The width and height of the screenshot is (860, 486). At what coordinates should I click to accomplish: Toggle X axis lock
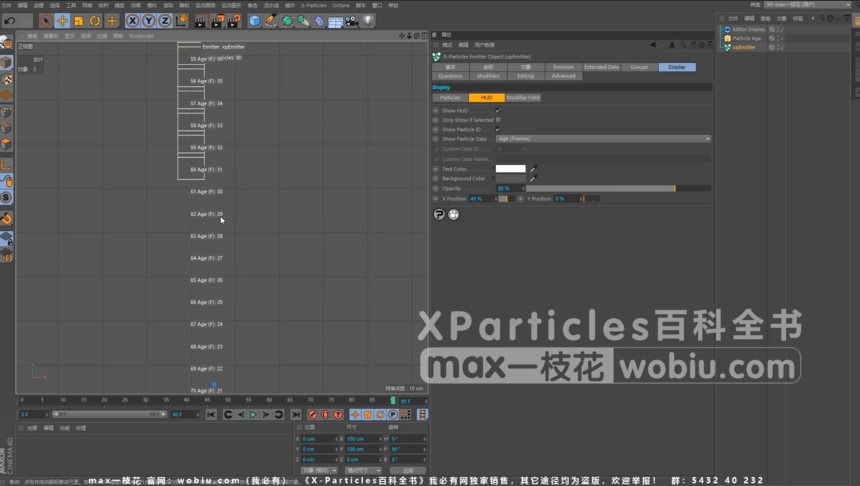(x=132, y=21)
